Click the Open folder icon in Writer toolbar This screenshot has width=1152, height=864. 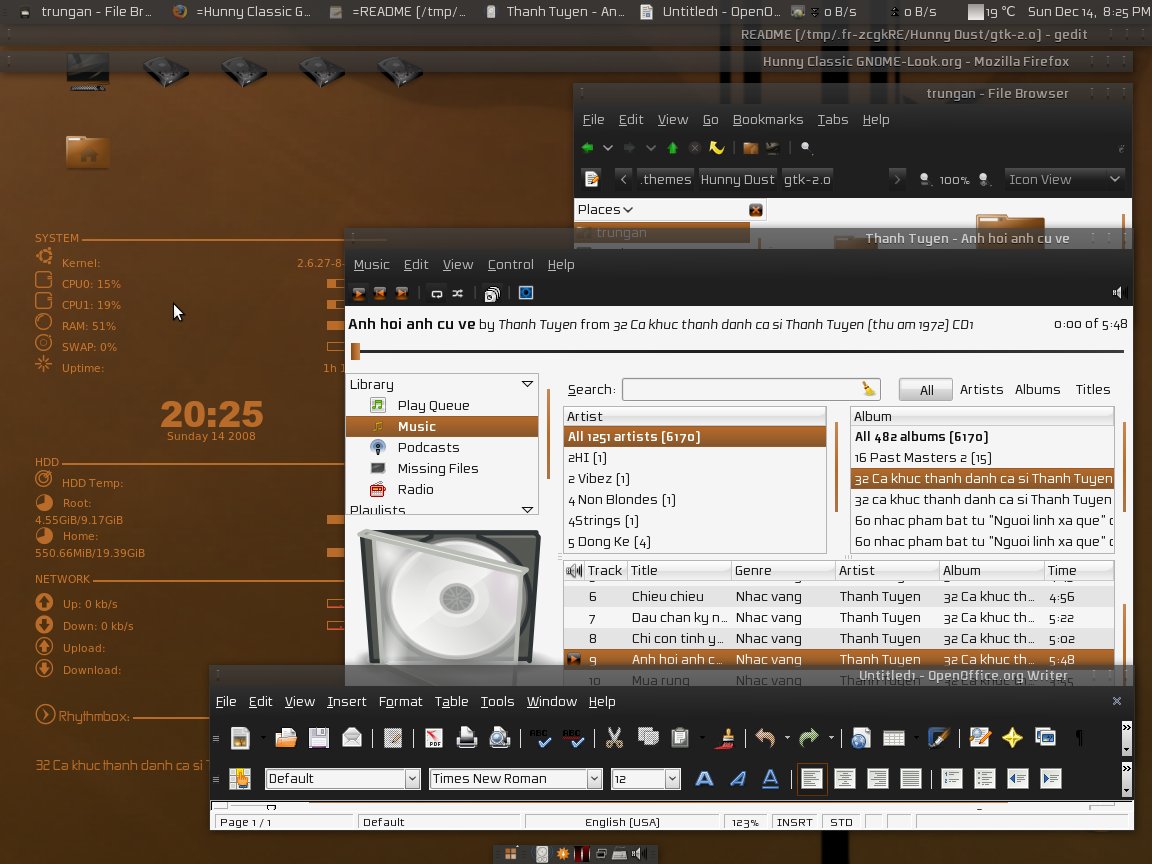pyautogui.click(x=286, y=738)
